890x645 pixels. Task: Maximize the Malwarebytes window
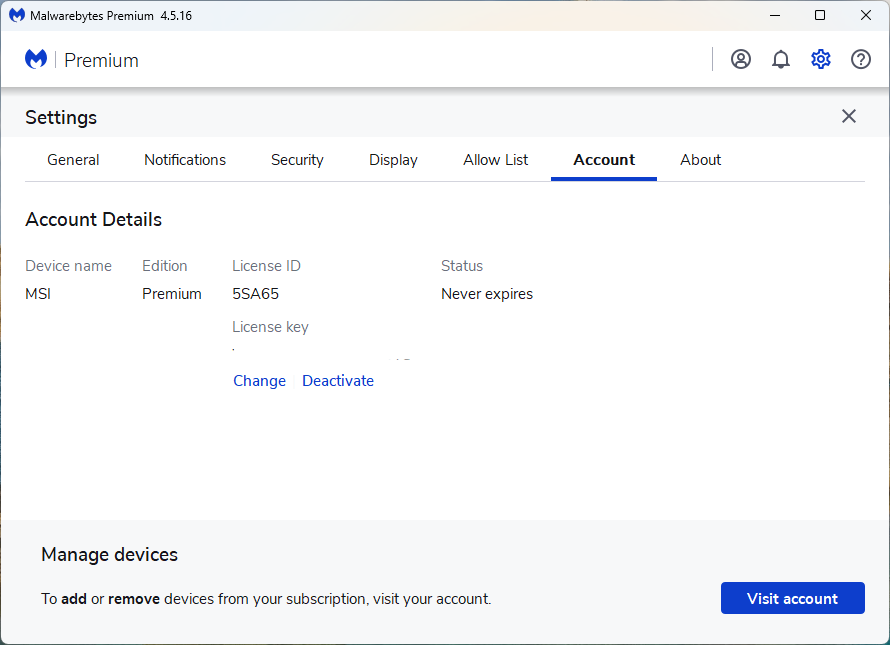[x=820, y=15]
